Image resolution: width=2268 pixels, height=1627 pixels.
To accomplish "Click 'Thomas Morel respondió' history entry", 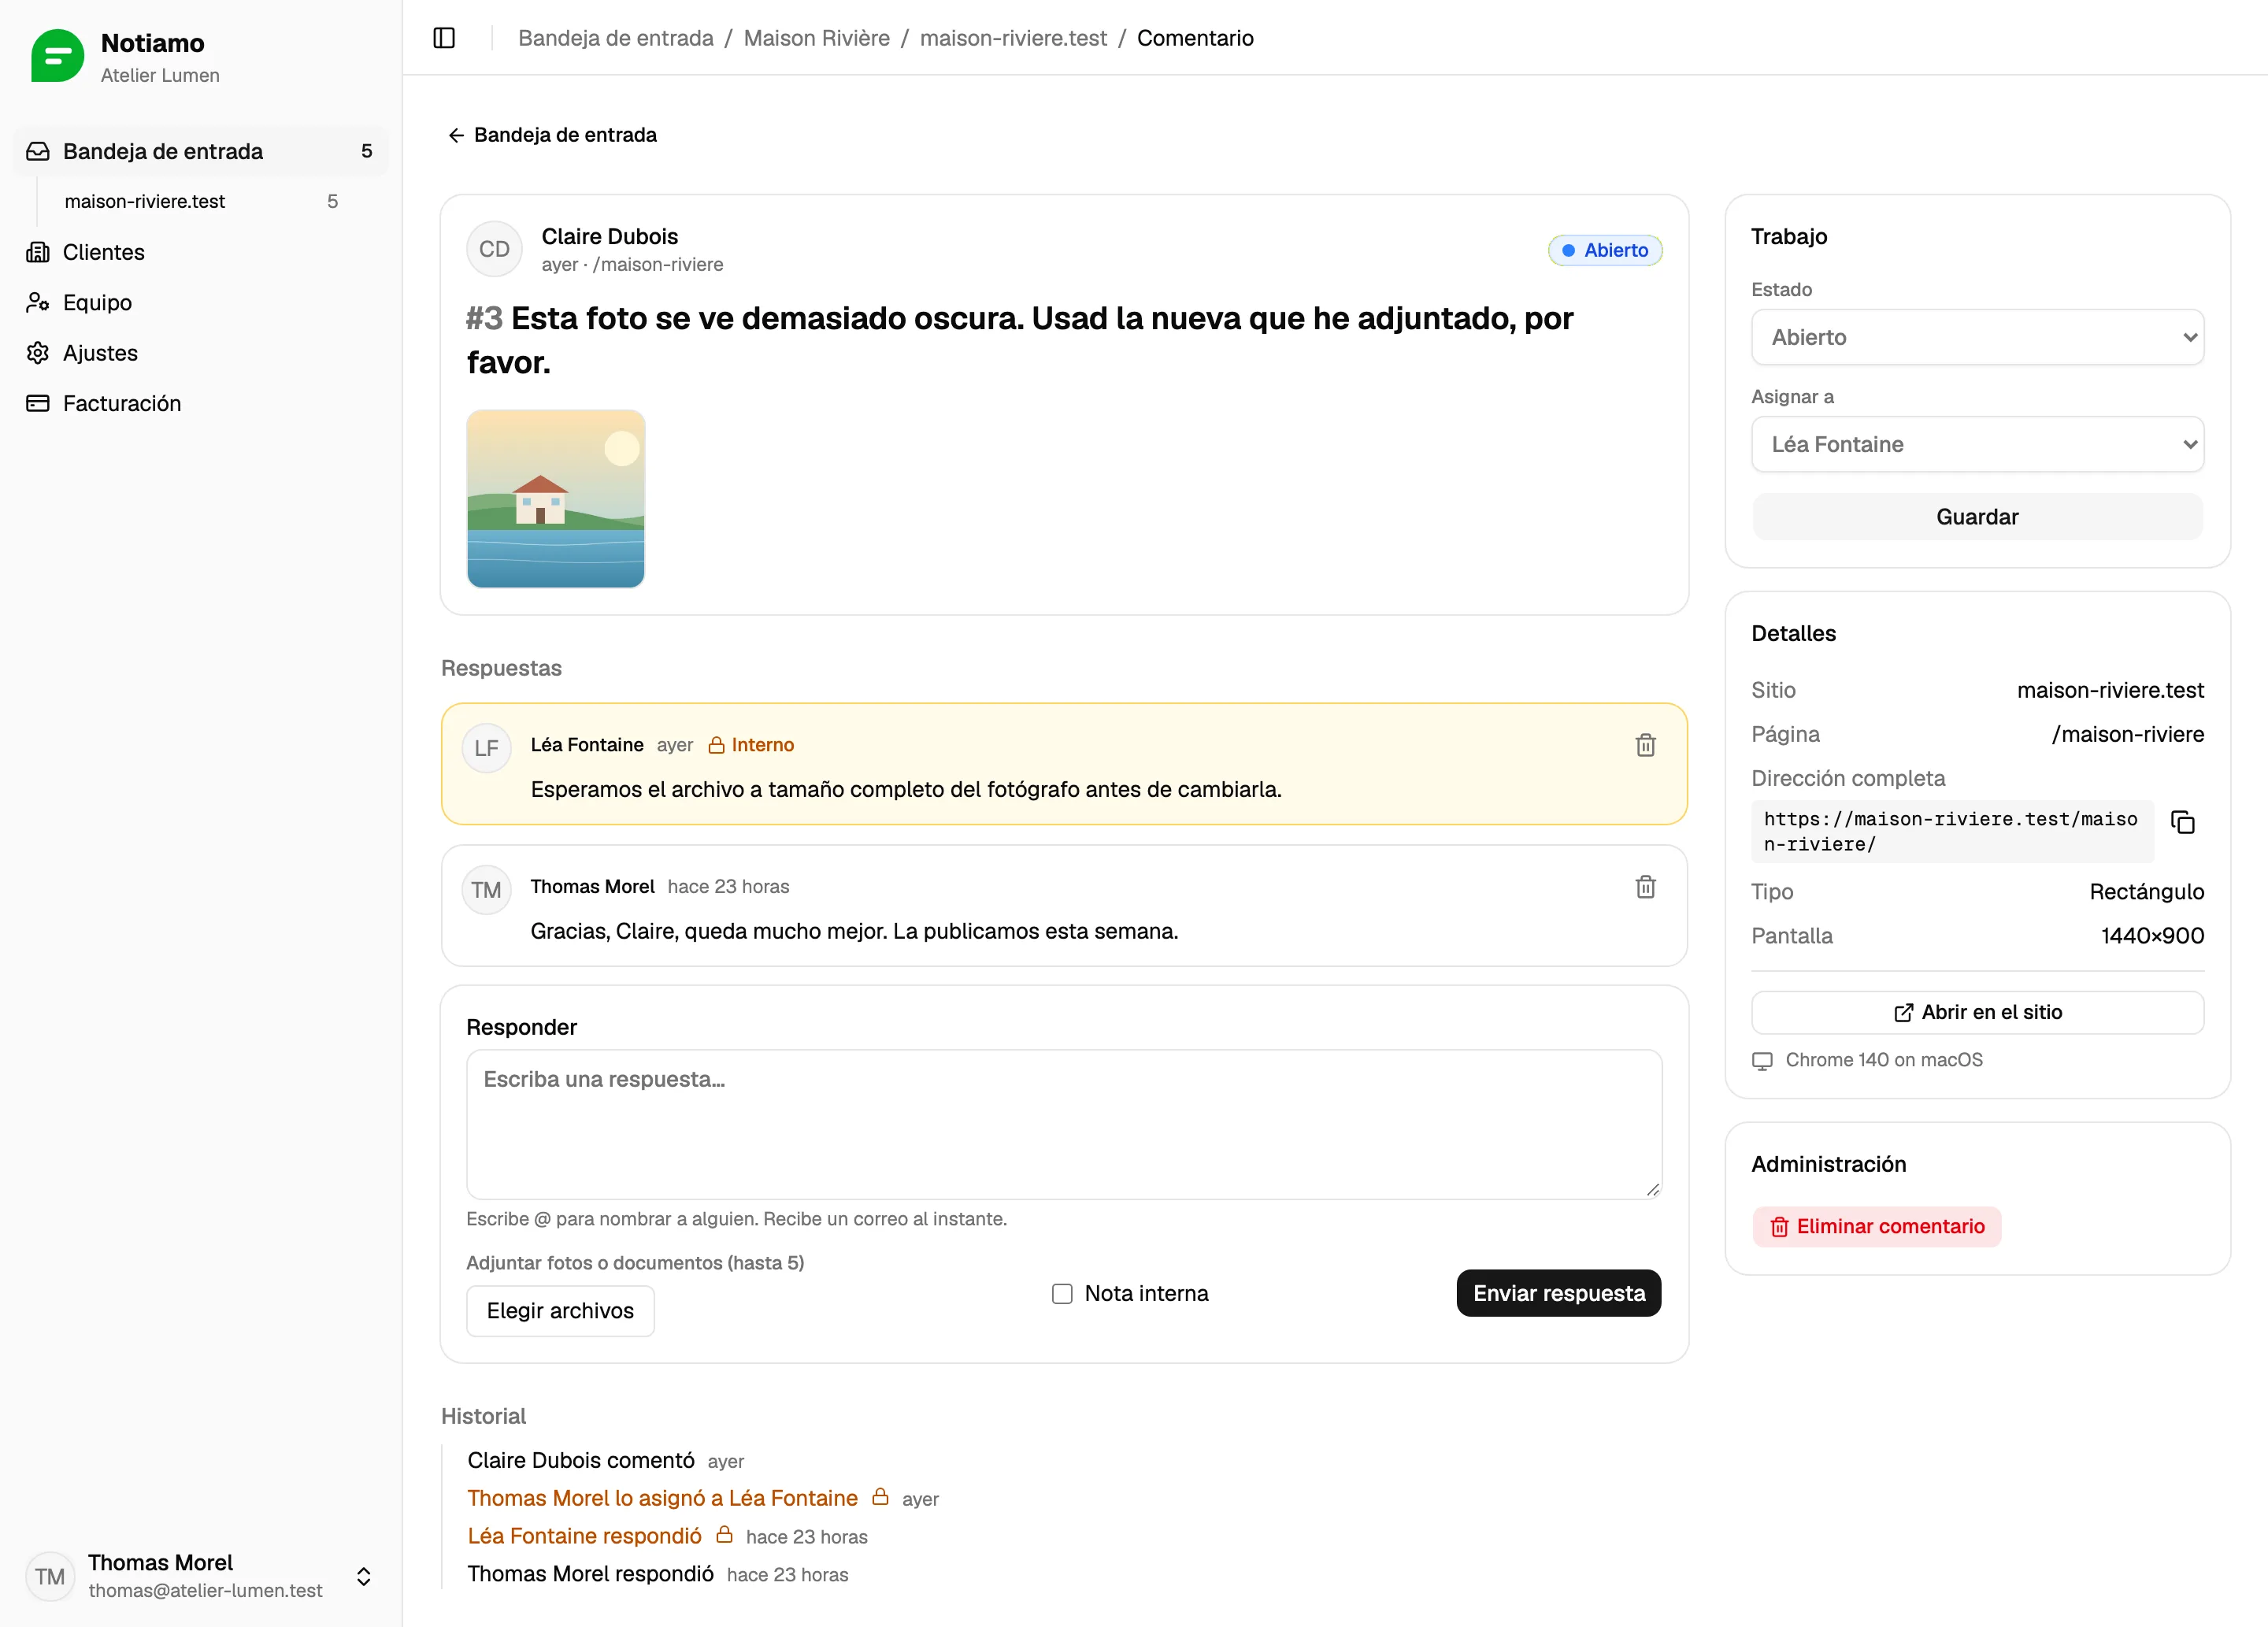I will tap(590, 1574).
